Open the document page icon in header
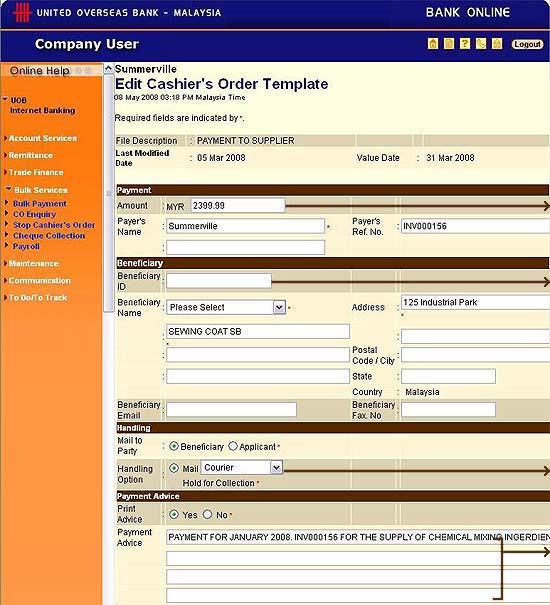 (449, 44)
